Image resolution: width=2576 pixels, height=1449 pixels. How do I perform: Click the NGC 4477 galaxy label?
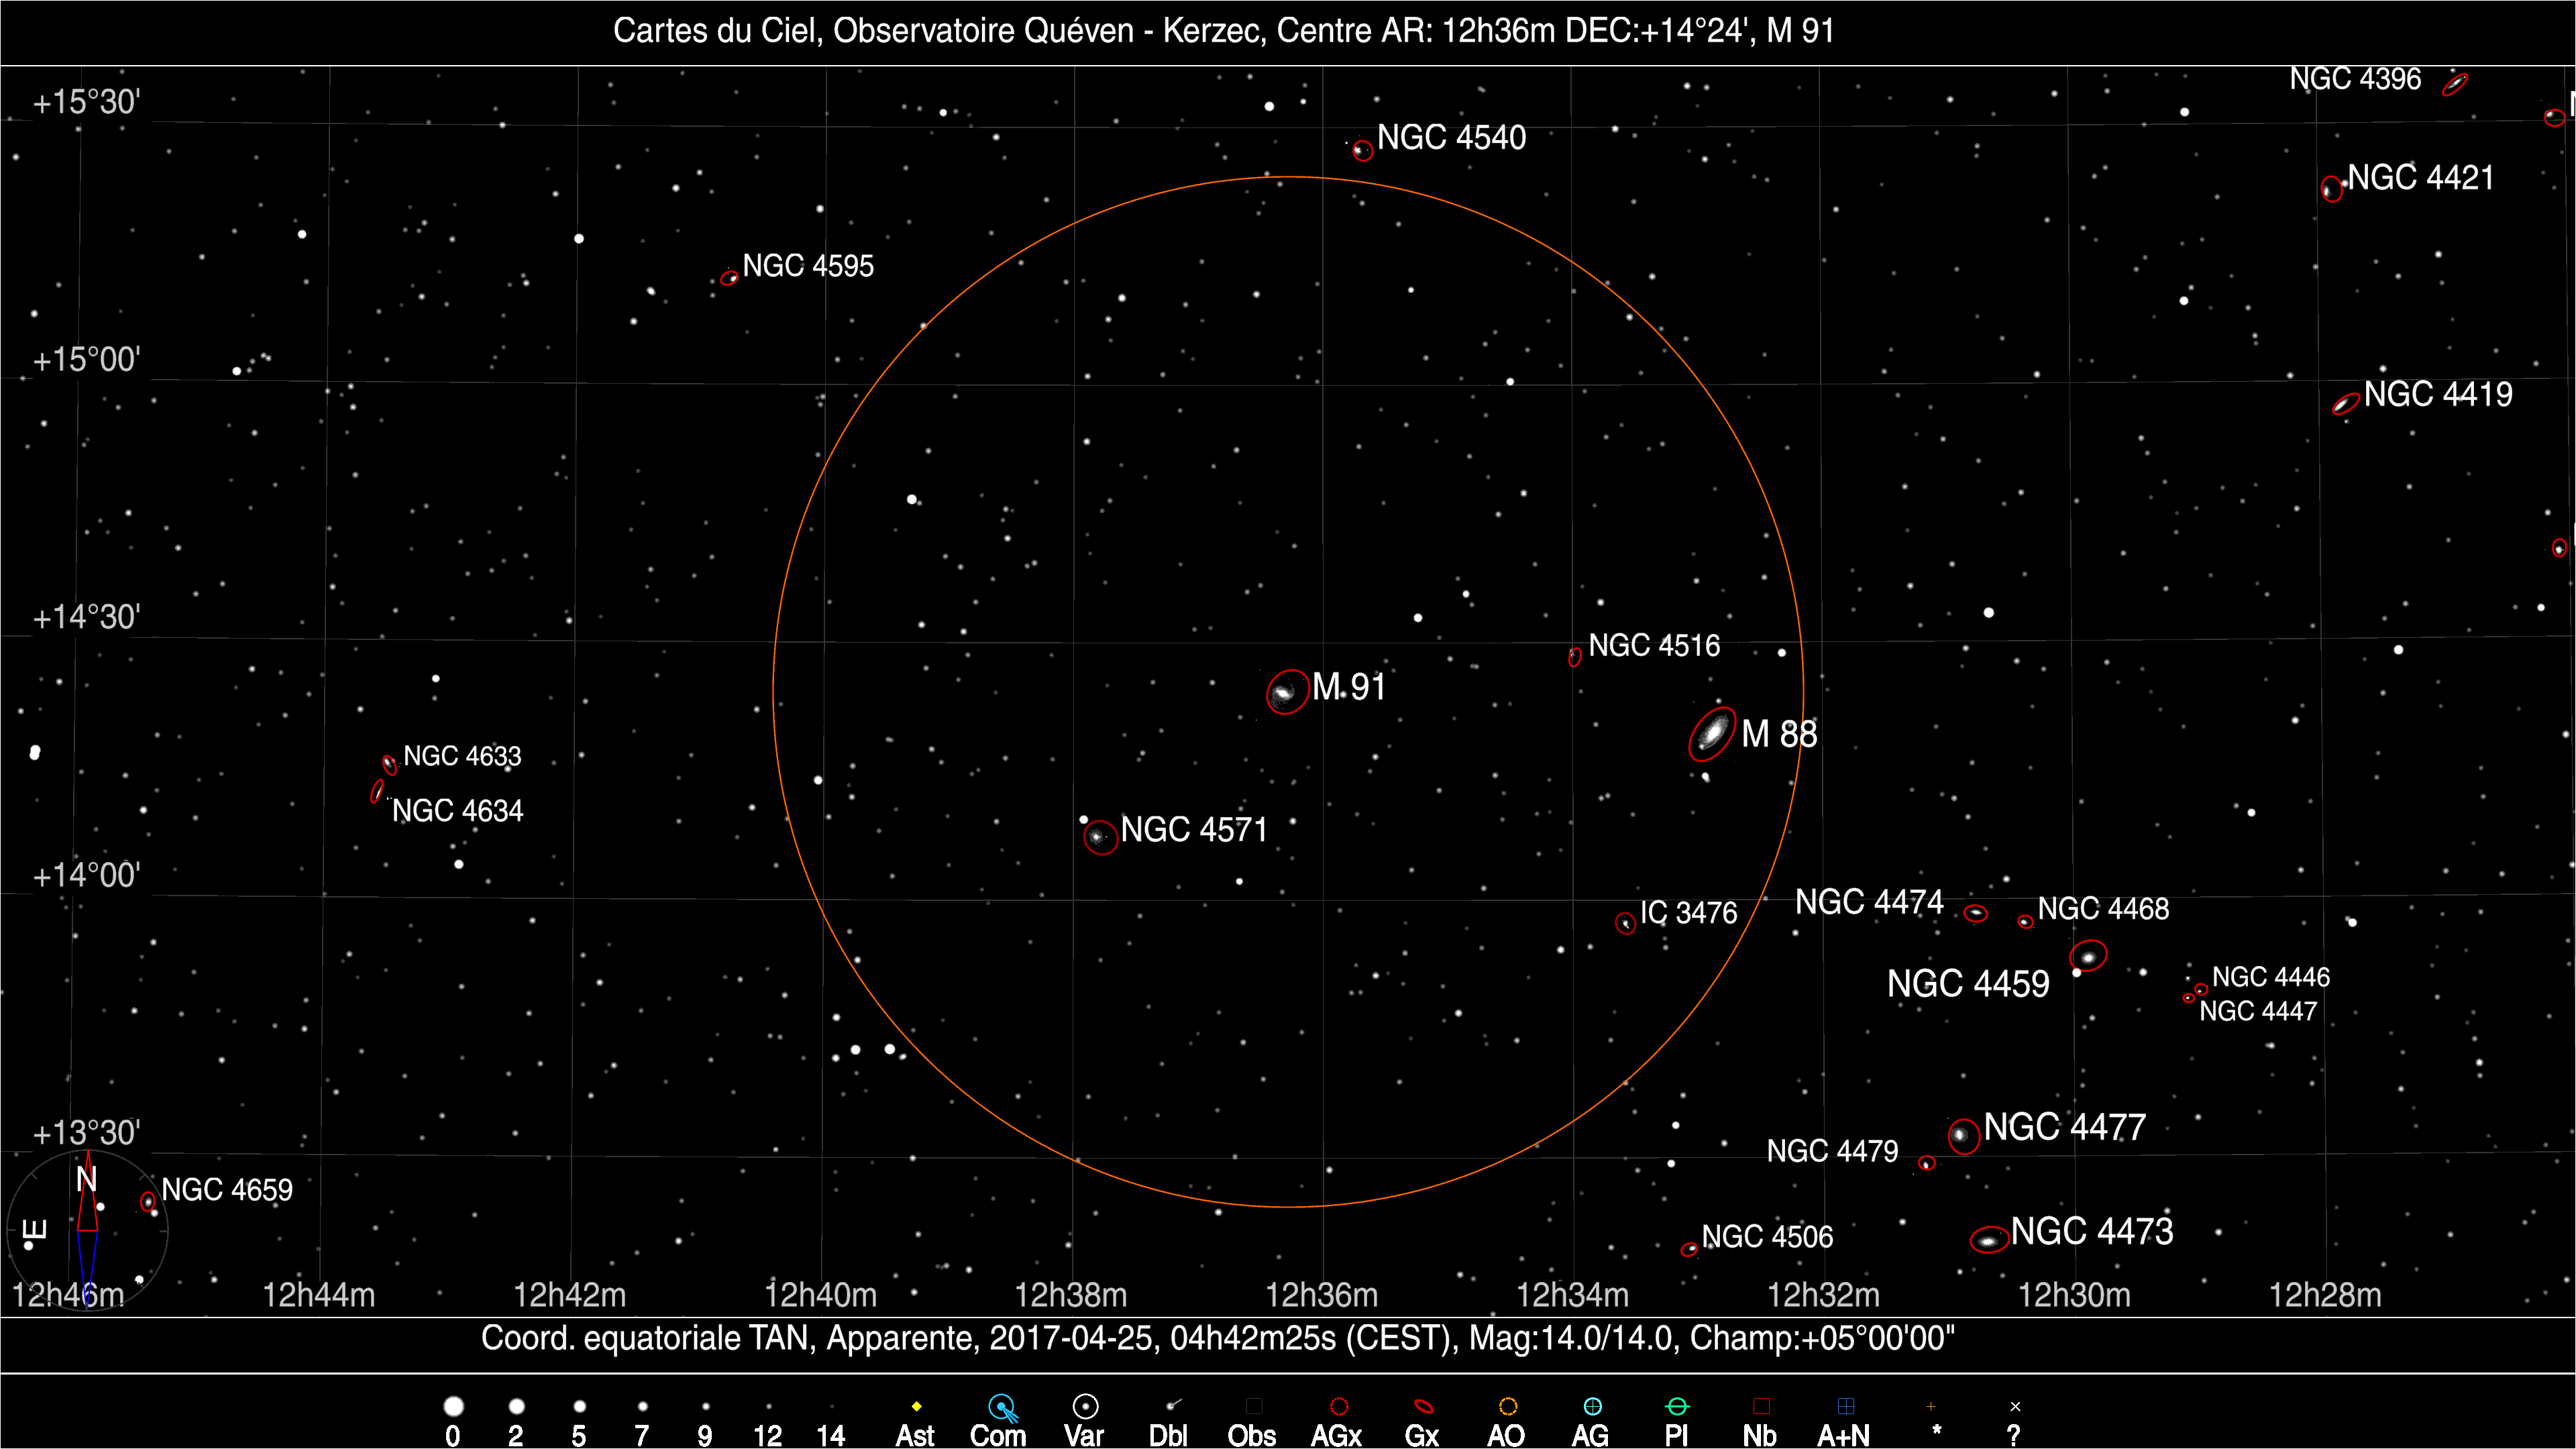2064,1127
